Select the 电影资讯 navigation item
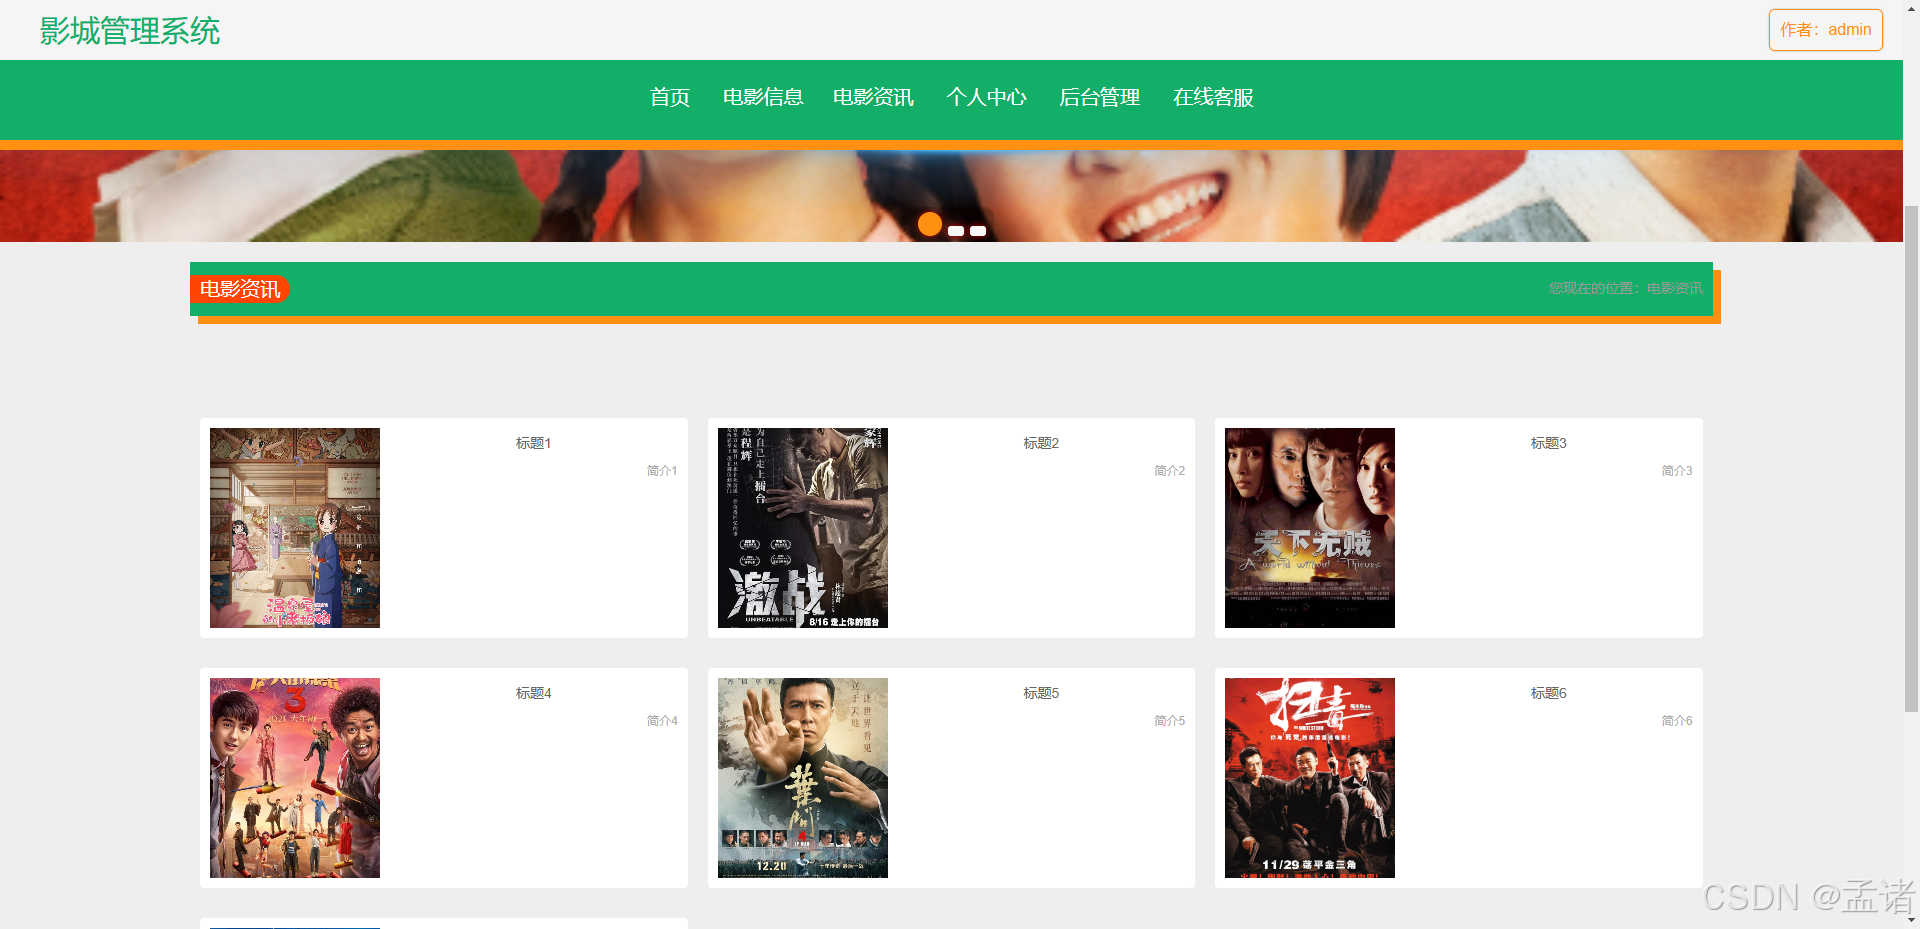1920x929 pixels. click(x=873, y=97)
